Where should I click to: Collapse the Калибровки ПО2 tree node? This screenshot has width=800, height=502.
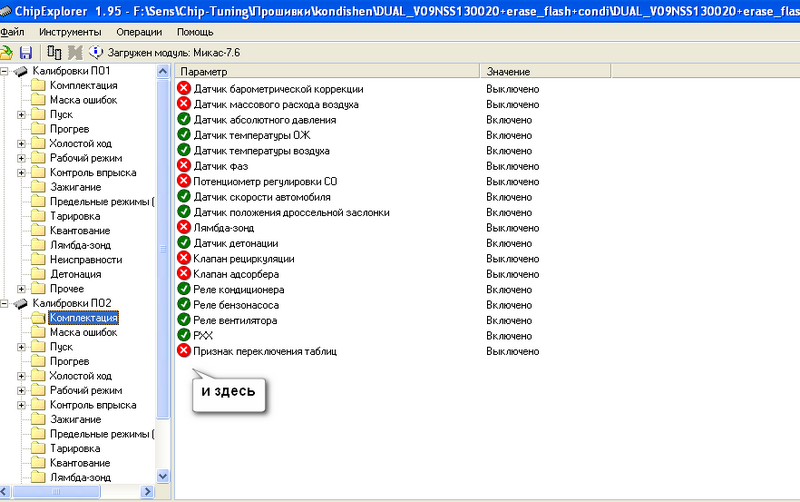tap(6, 303)
